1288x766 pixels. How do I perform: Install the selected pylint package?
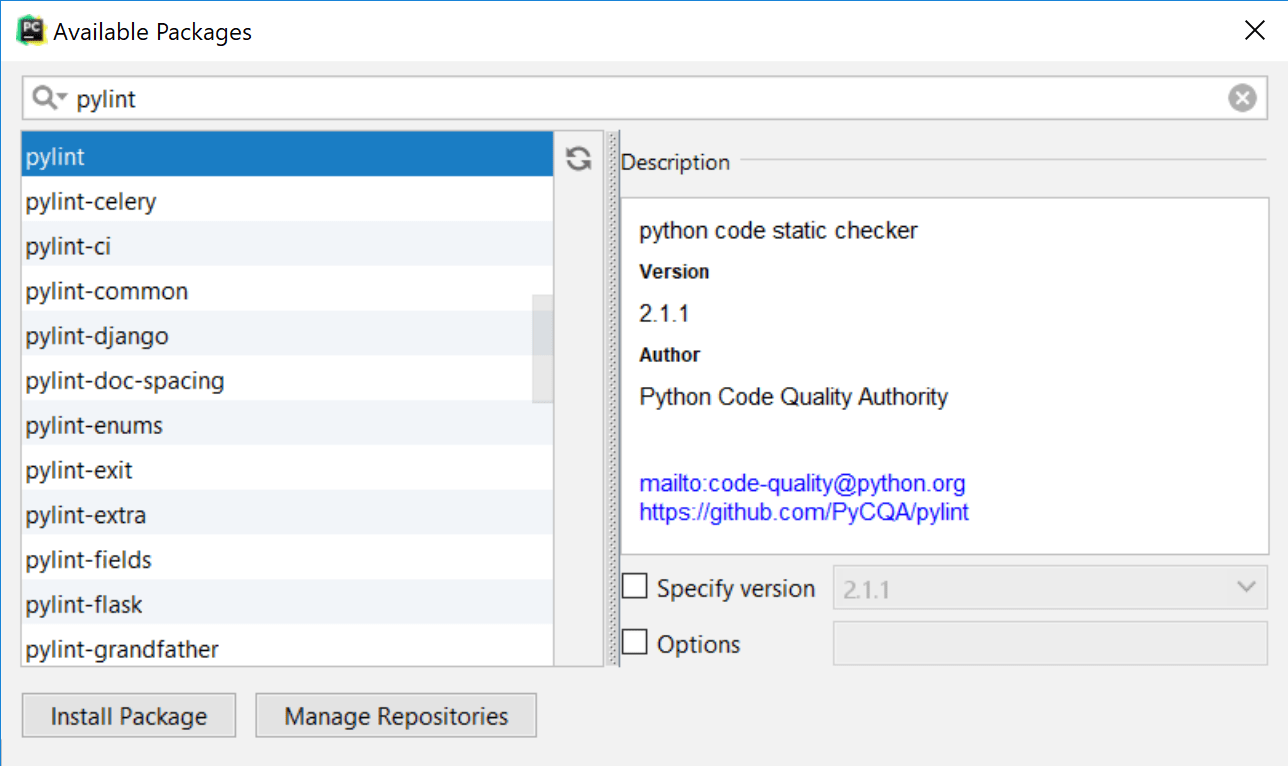point(128,715)
